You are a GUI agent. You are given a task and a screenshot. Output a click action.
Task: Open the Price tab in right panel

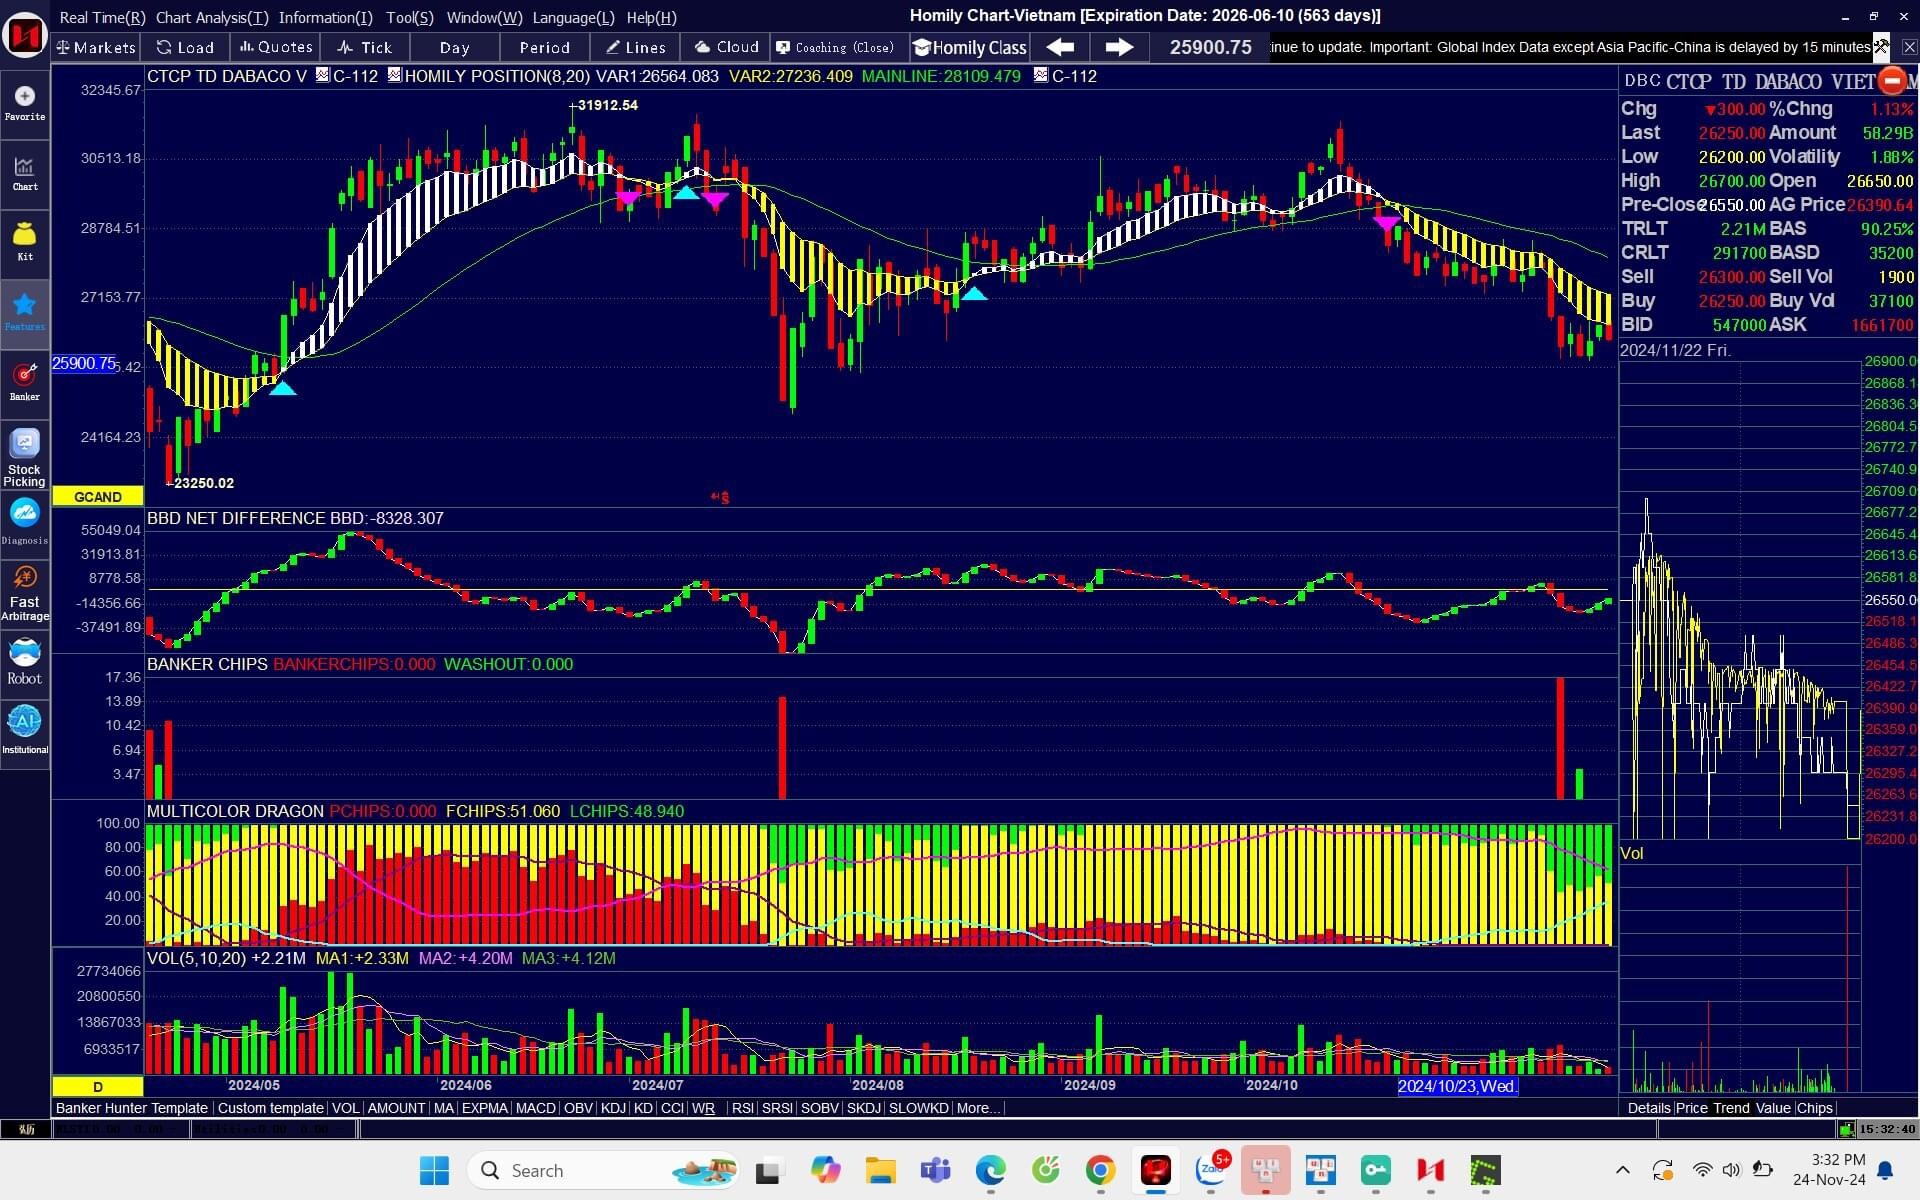pyautogui.click(x=1691, y=1108)
